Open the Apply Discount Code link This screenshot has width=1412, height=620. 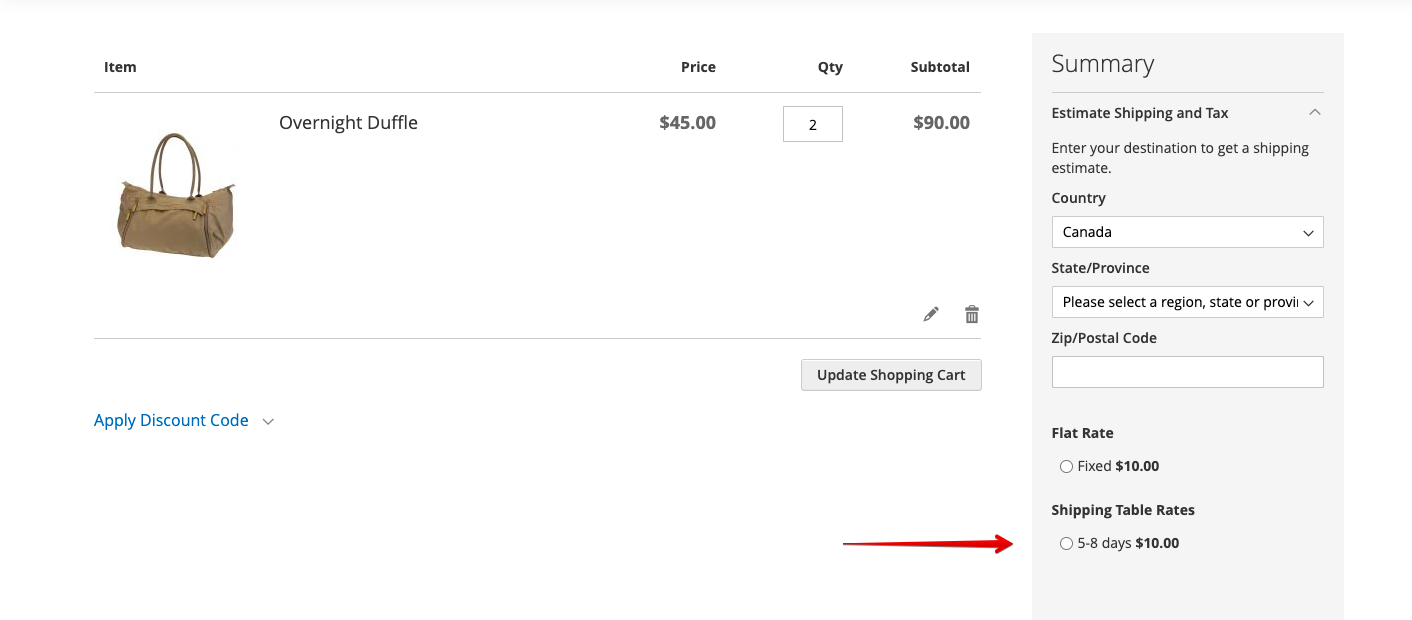point(171,421)
